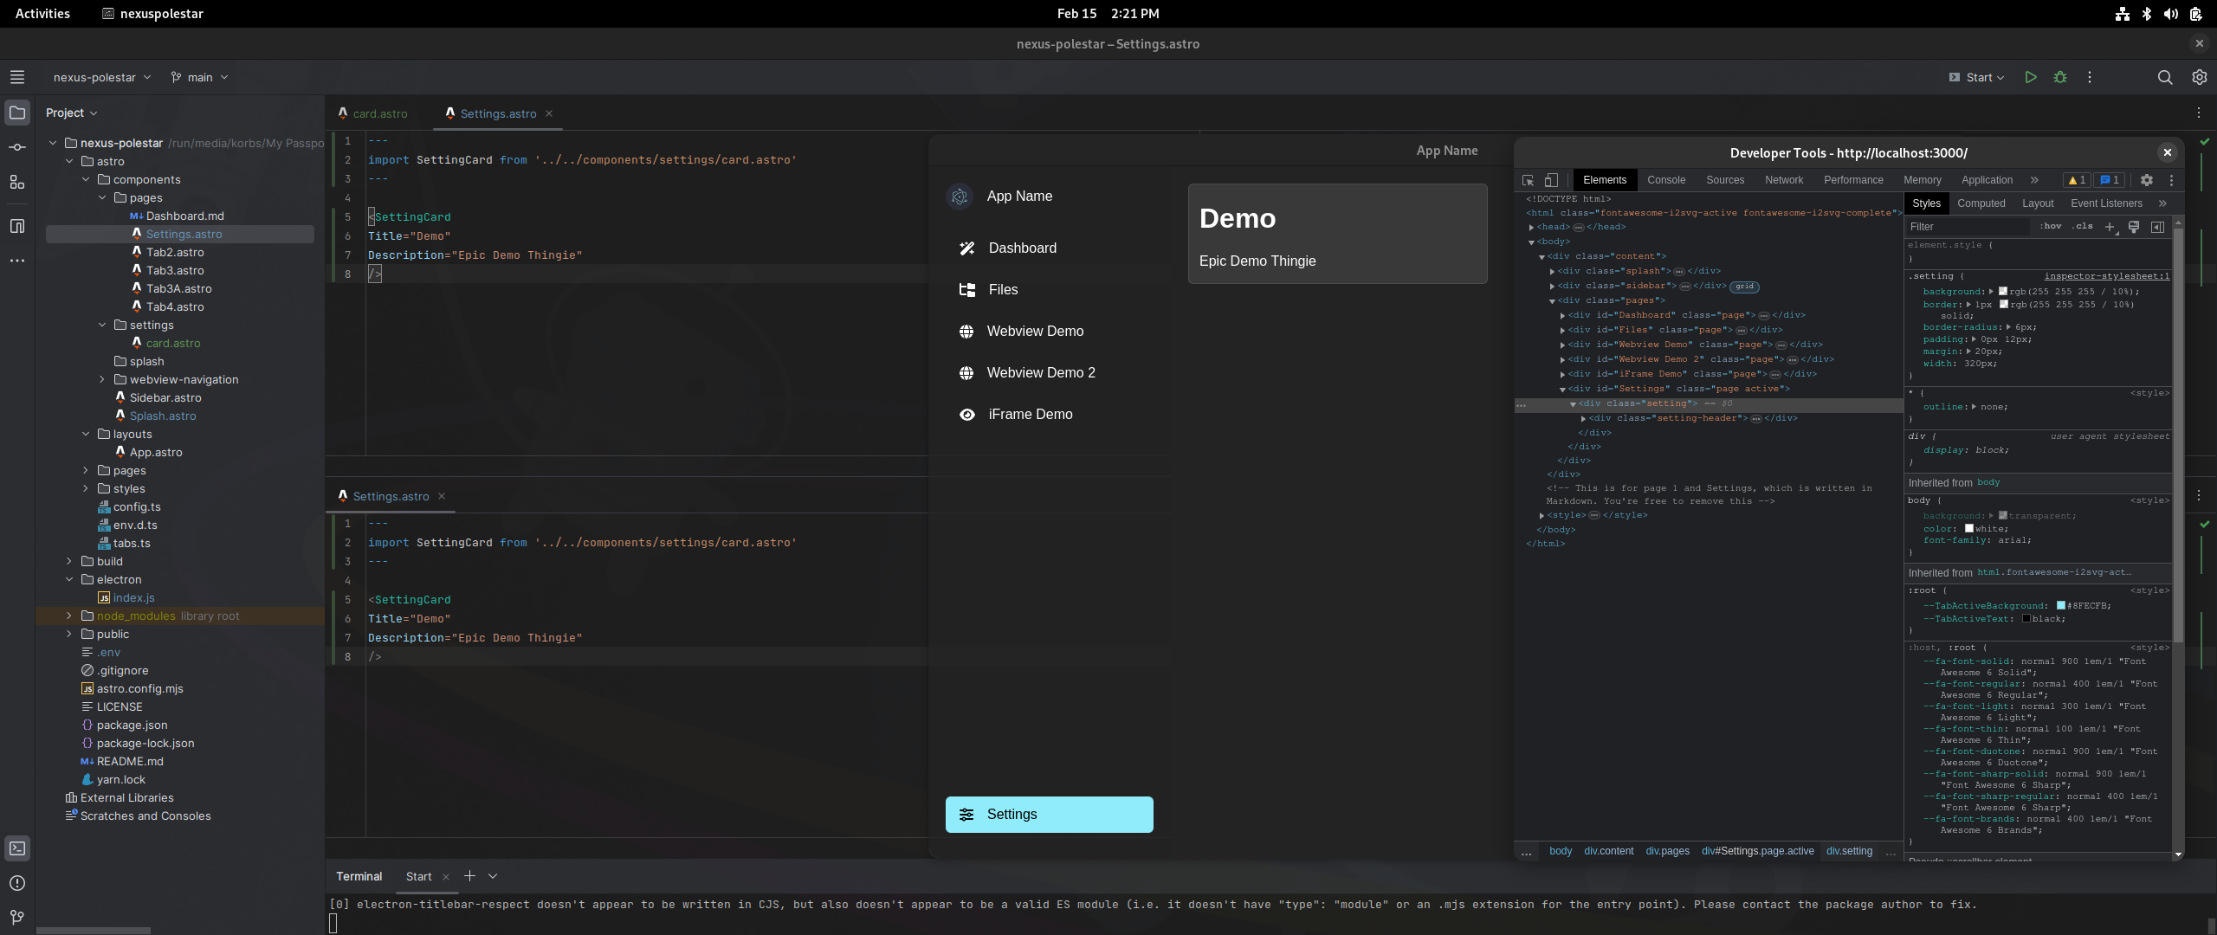Click the background color swatch in .setting rule
The height and width of the screenshot is (935, 2217).
pyautogui.click(x=2003, y=292)
